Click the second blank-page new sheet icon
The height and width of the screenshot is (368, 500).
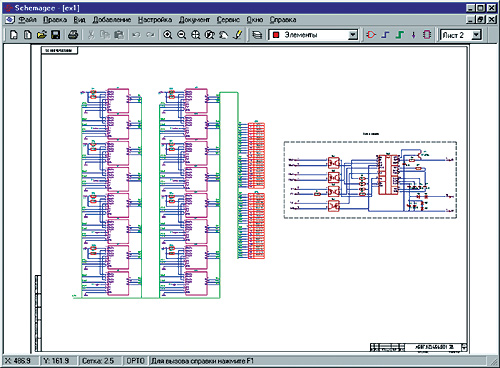[28, 35]
